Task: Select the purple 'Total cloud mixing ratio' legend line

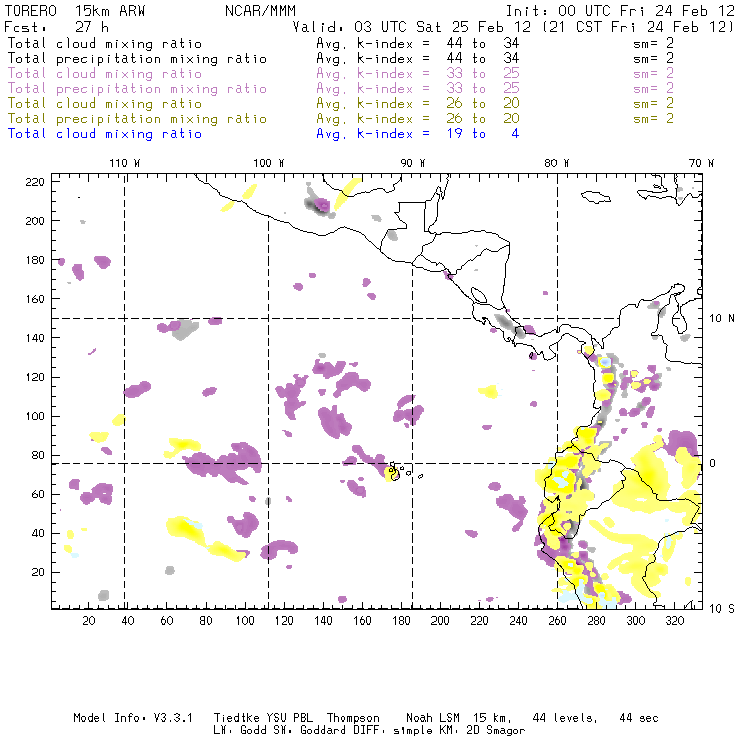Action: click(x=105, y=74)
